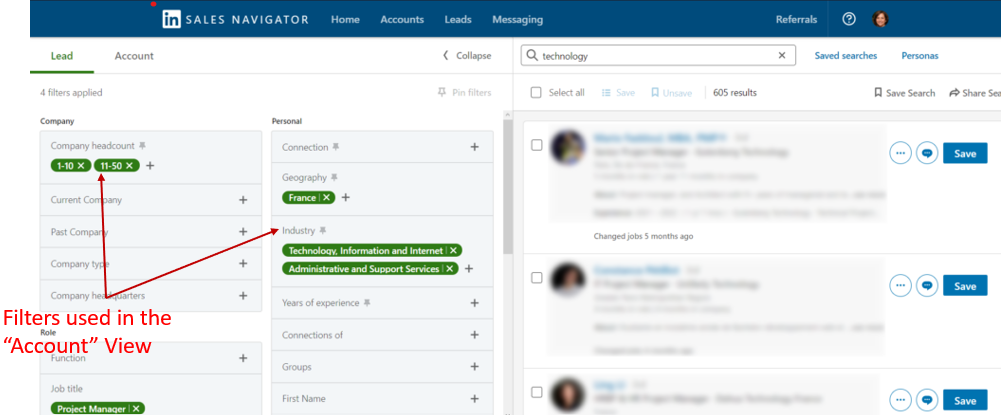Open more options for first lead
The width and height of the screenshot is (1001, 415).
point(900,153)
